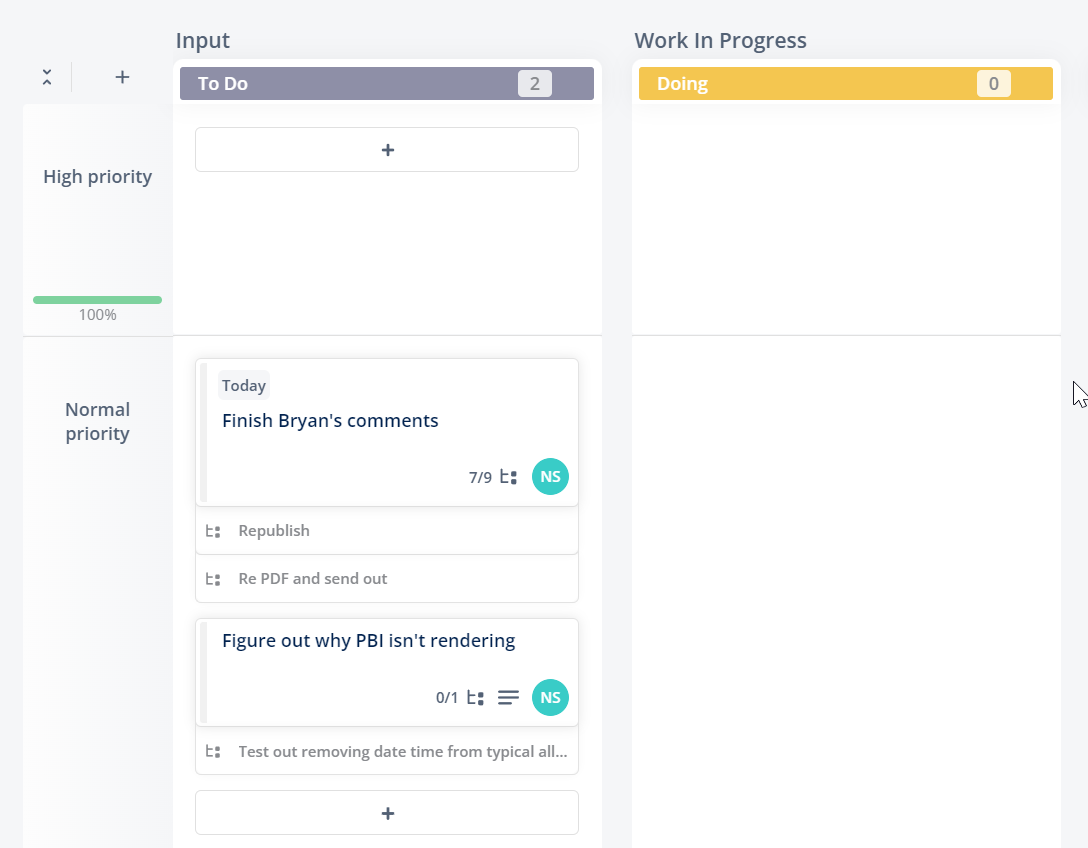Open the "Test out removing date time" subtask

pyautogui.click(x=386, y=752)
